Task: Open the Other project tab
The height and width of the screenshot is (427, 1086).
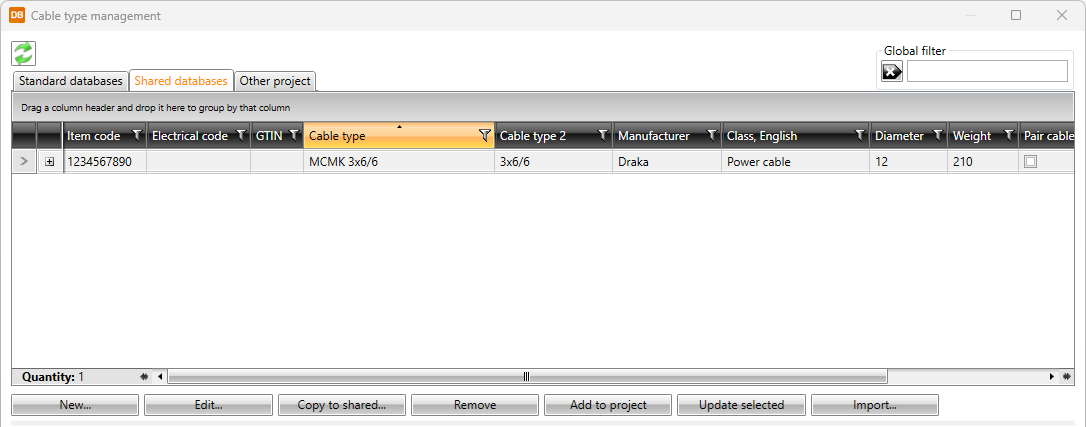Action: pos(275,81)
